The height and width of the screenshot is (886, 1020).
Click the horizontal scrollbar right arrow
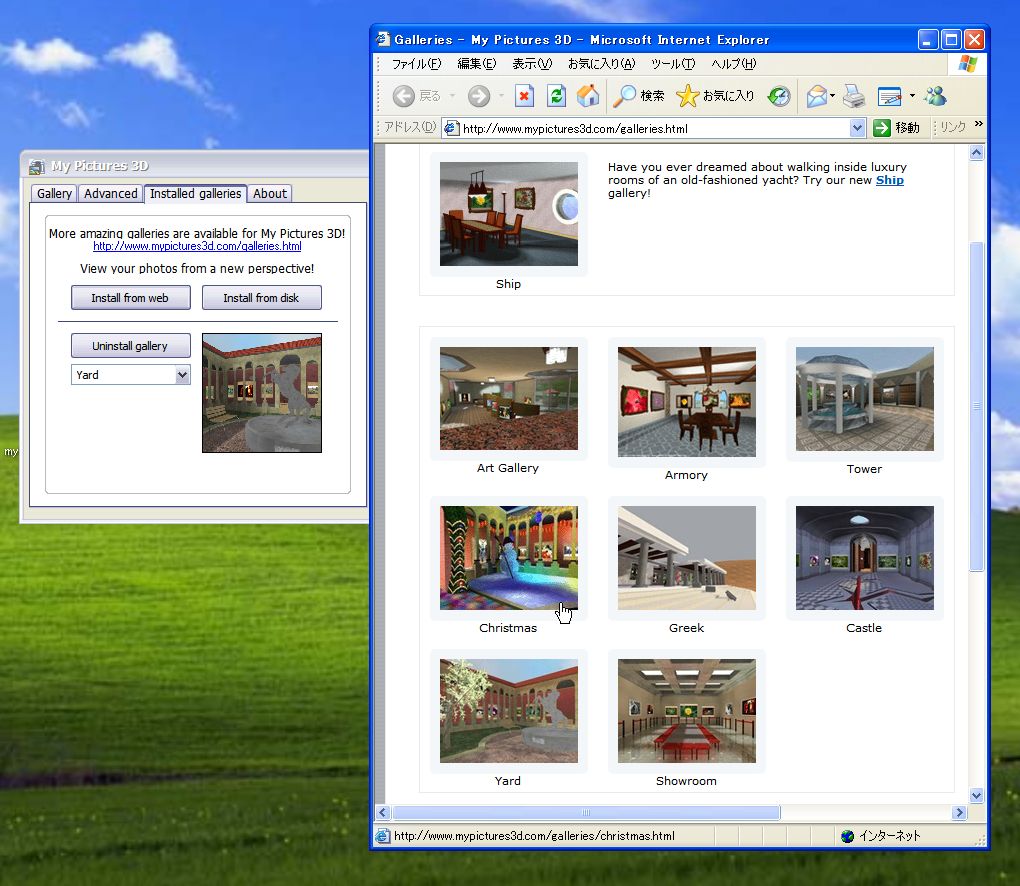point(959,812)
